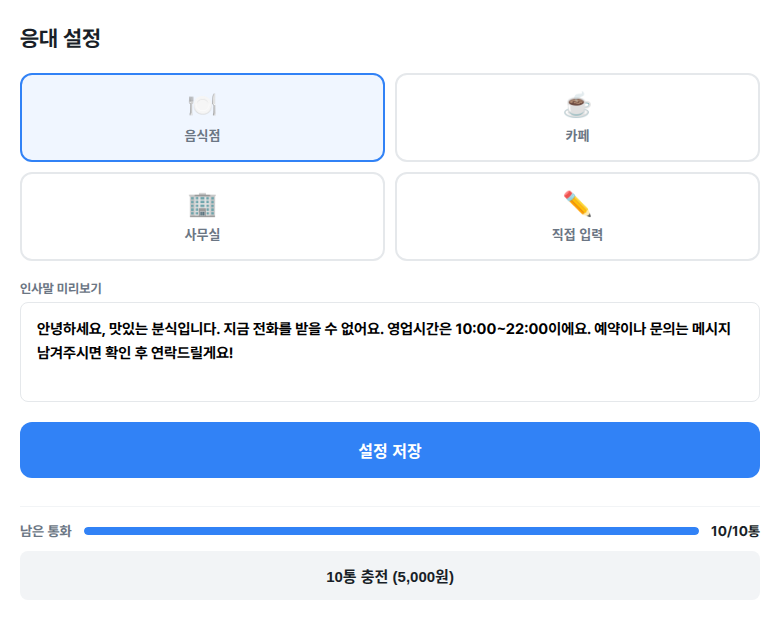The height and width of the screenshot is (624, 765).
Task: Click the office building 사무실 icon
Action: point(202,204)
